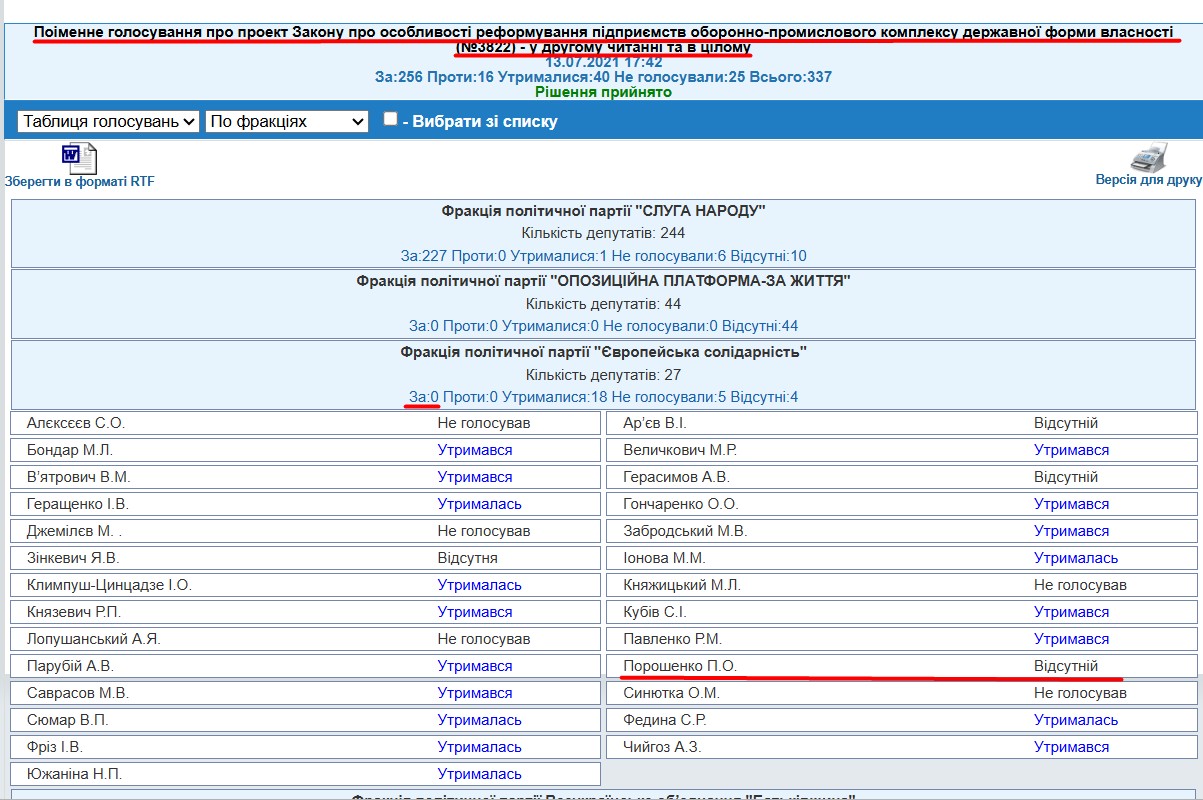Click 'Зберегти в форматі RTF' link
This screenshot has height=800, width=1203.
80,182
